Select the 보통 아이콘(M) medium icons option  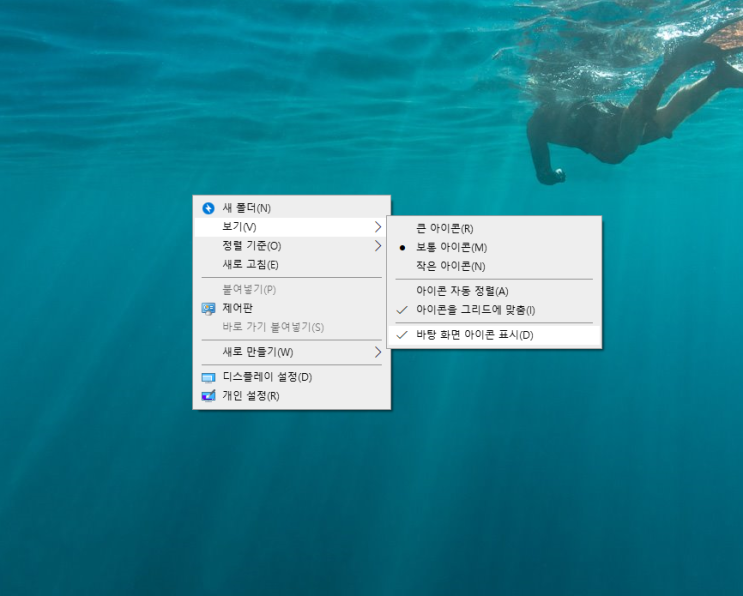click(495, 247)
